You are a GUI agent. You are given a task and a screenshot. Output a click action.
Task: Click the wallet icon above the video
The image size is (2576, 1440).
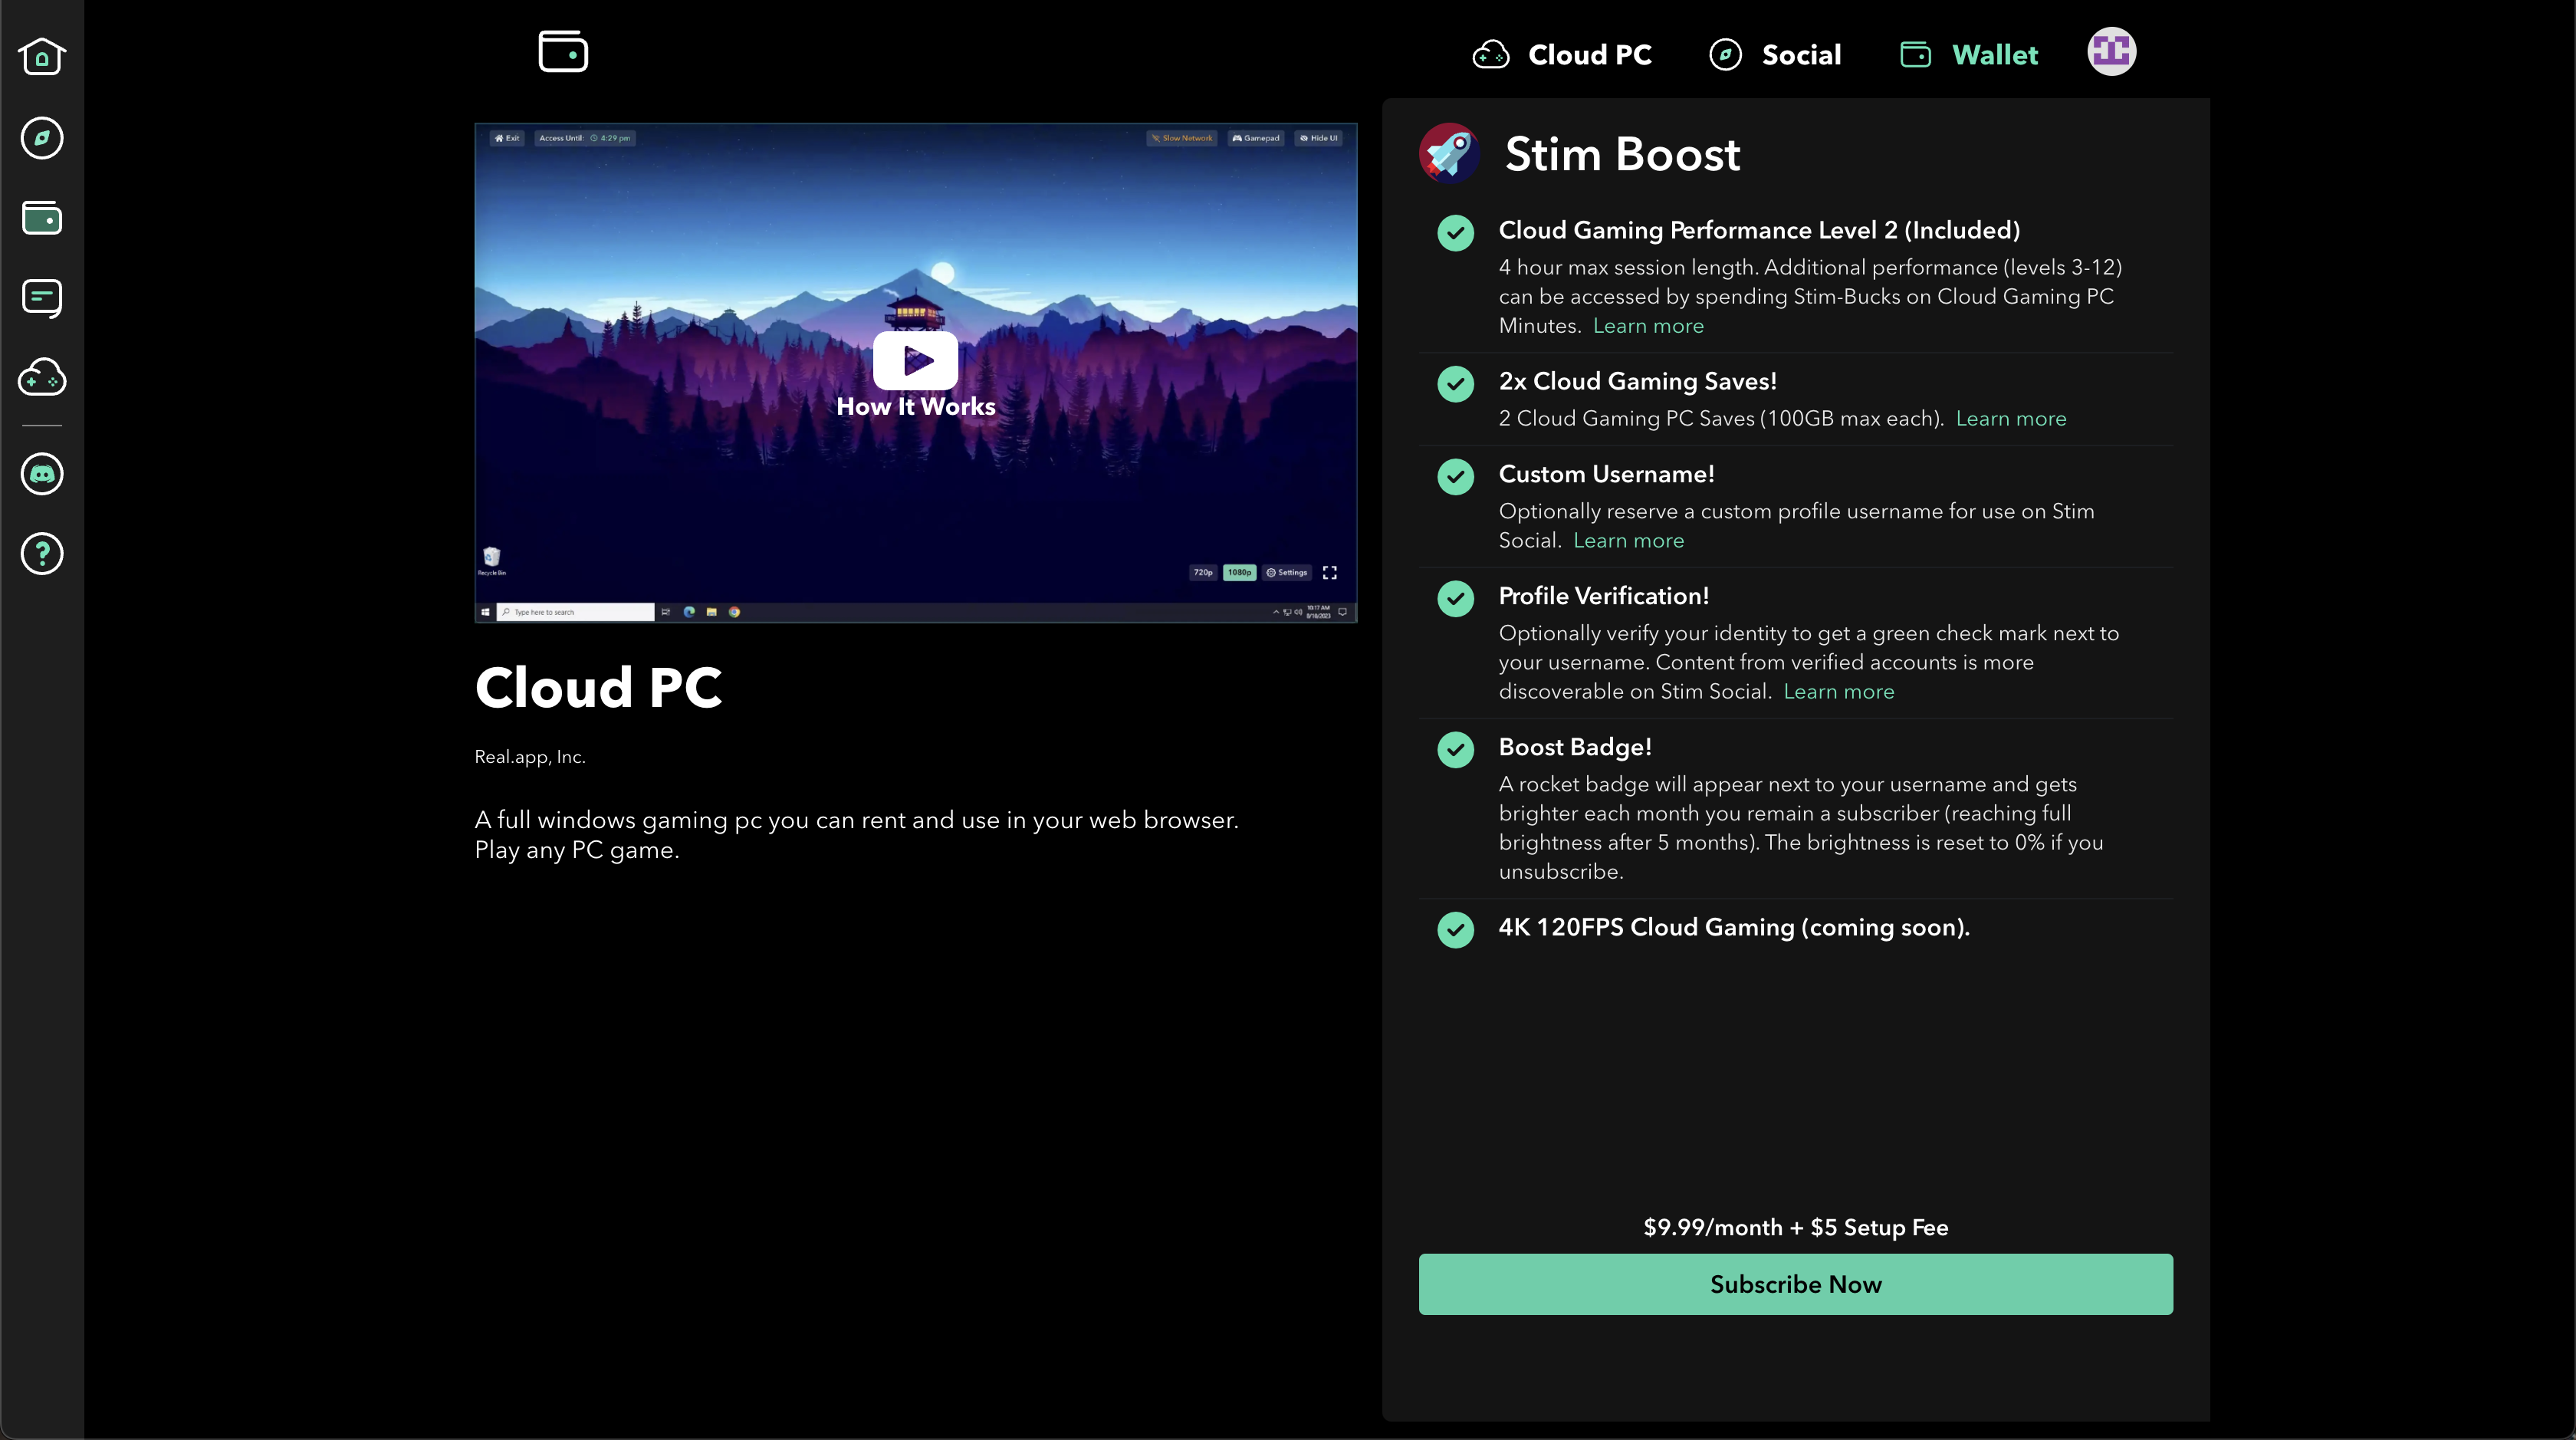pyautogui.click(x=563, y=52)
